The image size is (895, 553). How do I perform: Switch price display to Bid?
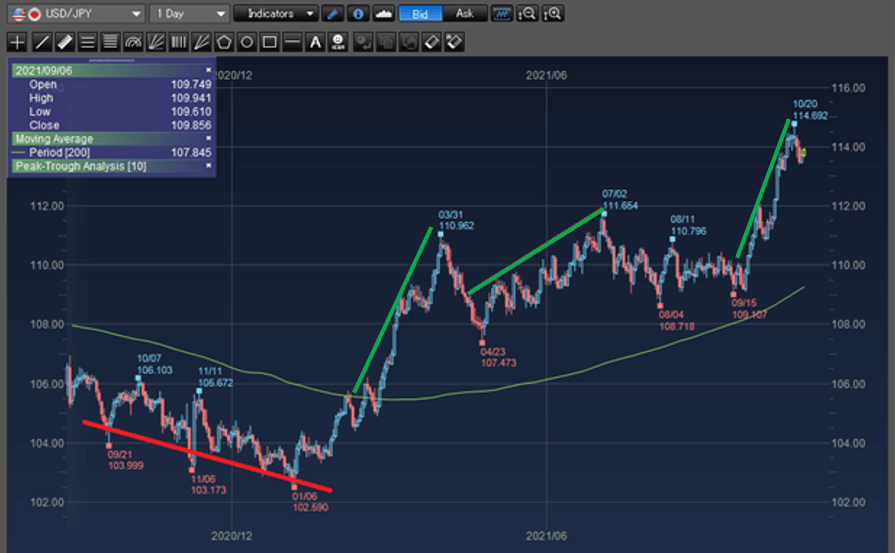pos(420,14)
